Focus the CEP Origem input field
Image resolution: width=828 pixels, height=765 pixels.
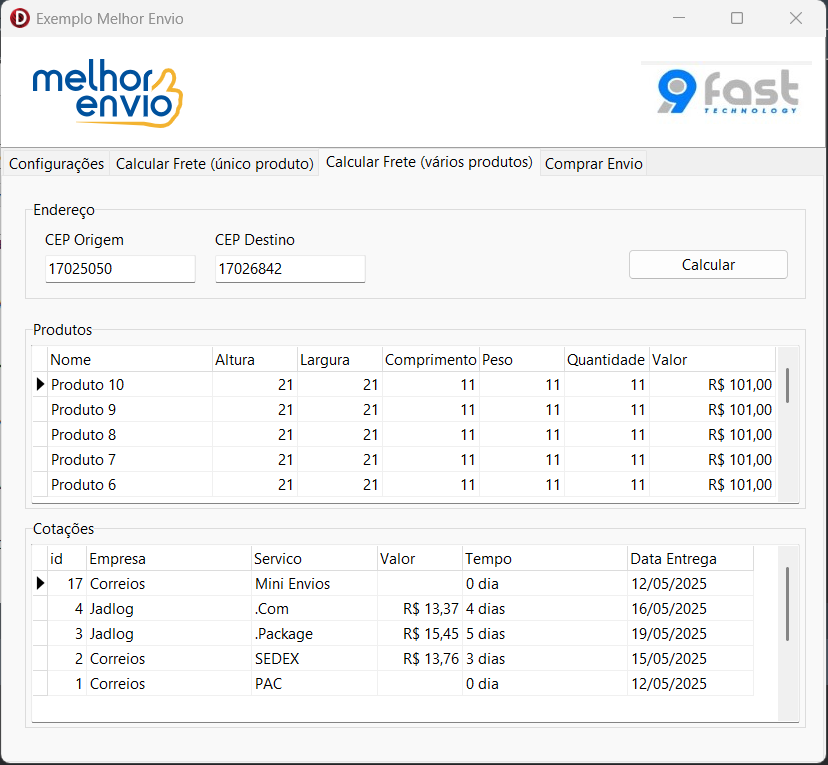pos(120,269)
